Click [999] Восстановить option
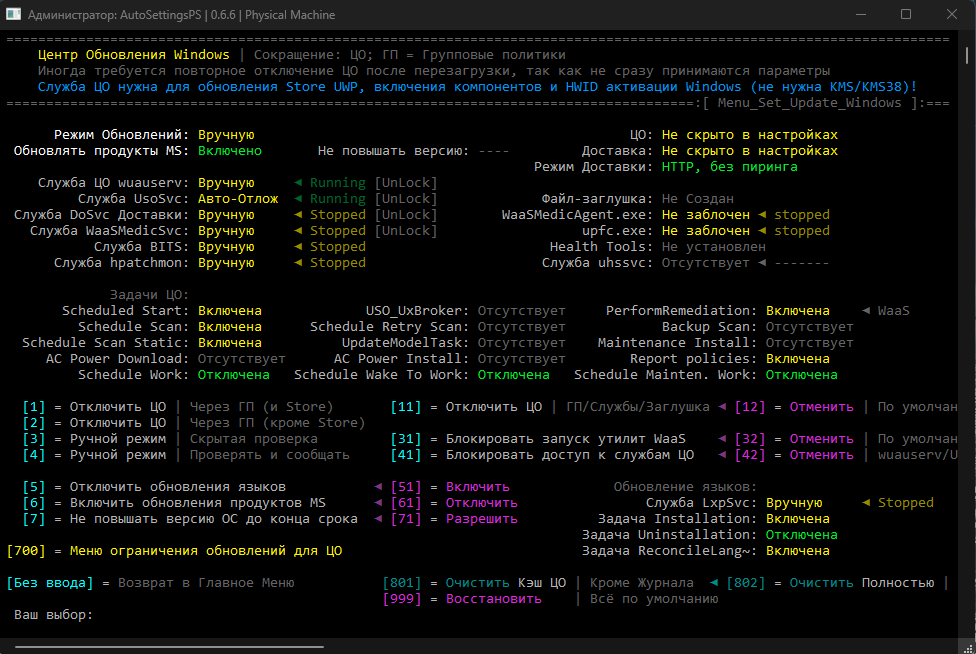The height and width of the screenshot is (654, 976). coord(460,599)
